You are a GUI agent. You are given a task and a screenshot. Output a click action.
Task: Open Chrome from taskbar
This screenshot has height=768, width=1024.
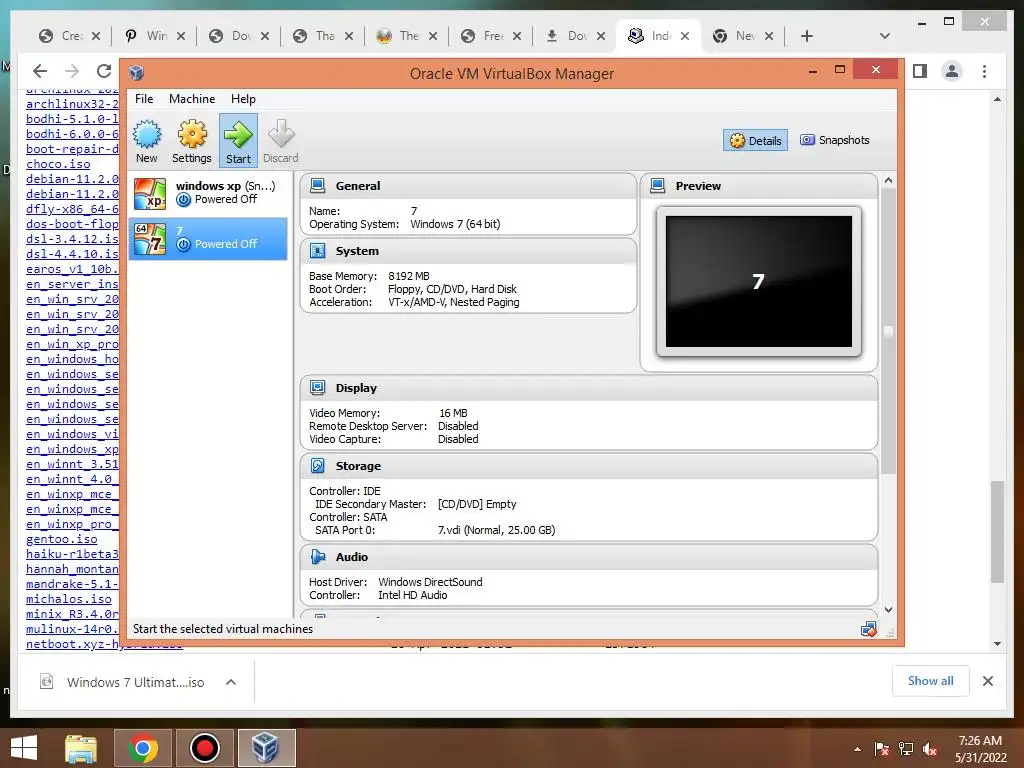[143, 748]
